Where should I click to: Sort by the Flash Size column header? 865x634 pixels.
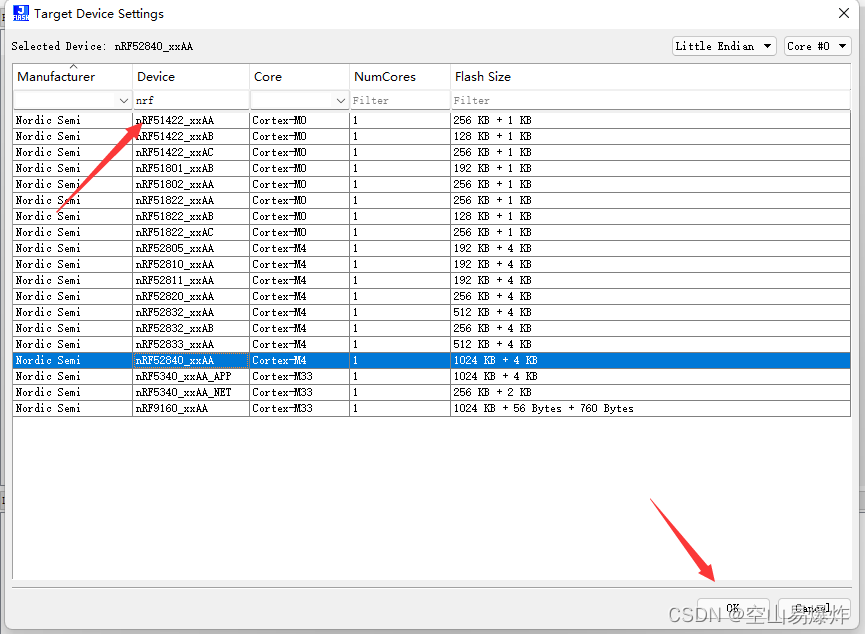pyautogui.click(x=650, y=77)
